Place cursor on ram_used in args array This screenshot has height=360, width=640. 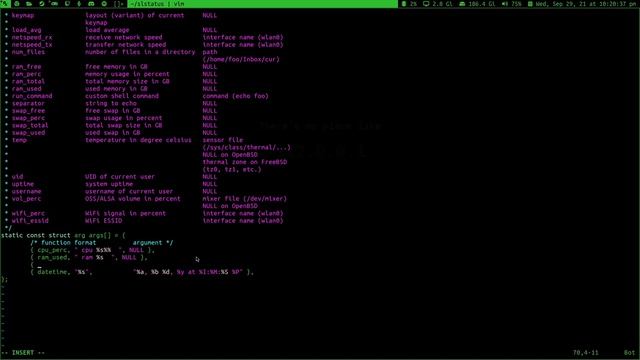[x=52, y=258]
